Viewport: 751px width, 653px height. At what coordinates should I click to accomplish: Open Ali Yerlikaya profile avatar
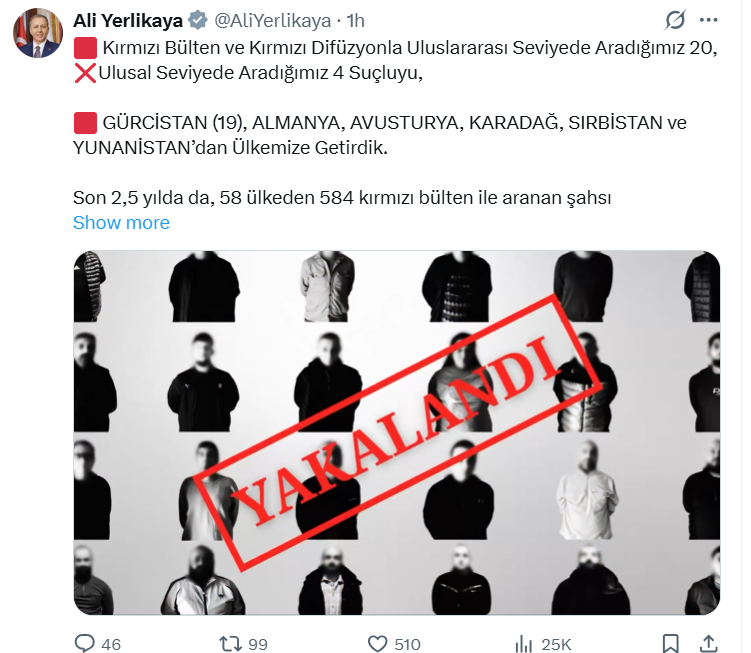pos(37,33)
